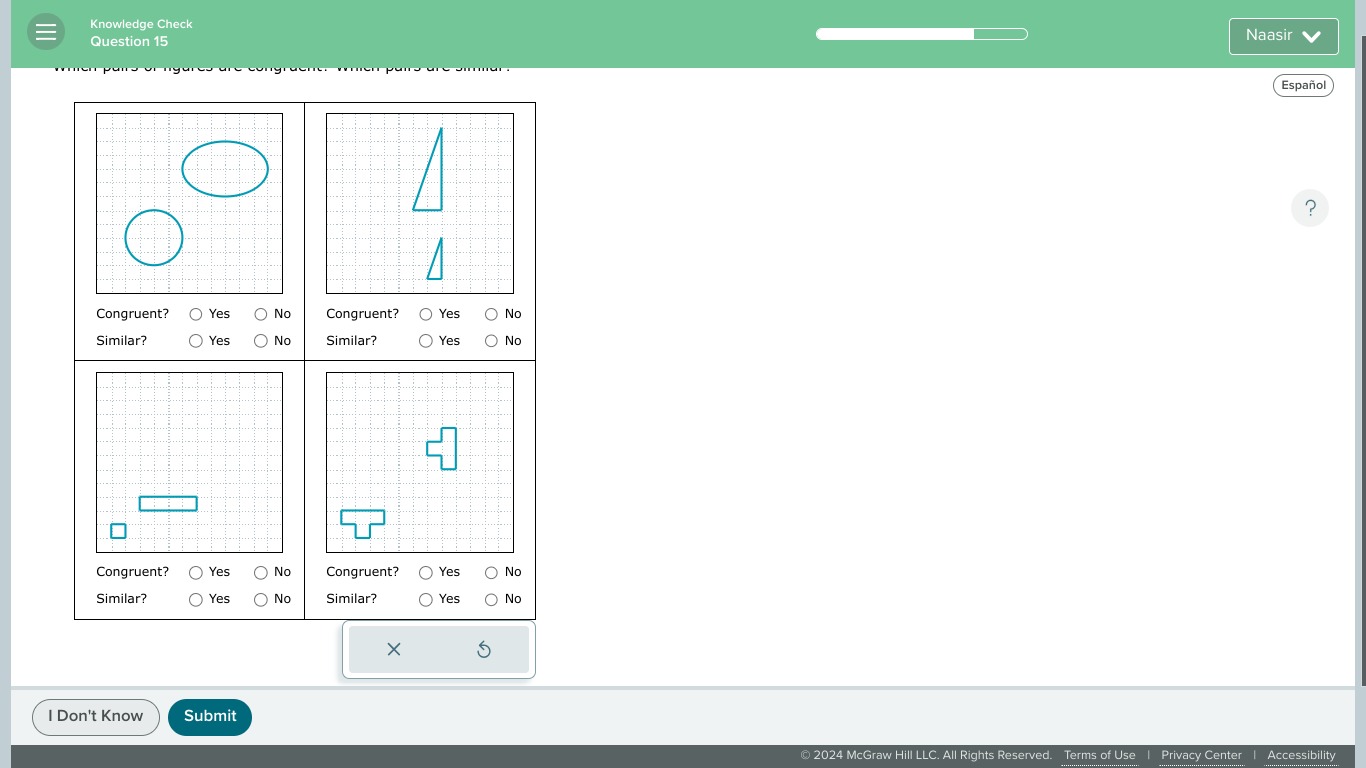Viewport: 1366px width, 768px height.
Task: Select Congruent No for circle and ellipse
Action: tap(261, 314)
